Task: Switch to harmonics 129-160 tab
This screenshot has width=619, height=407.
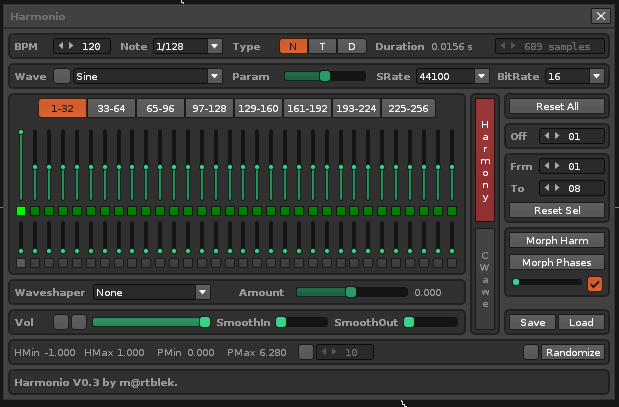Action: coord(258,108)
